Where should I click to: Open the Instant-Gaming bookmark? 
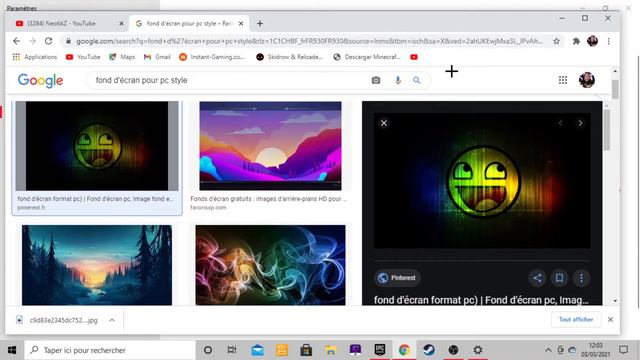[x=212, y=57]
